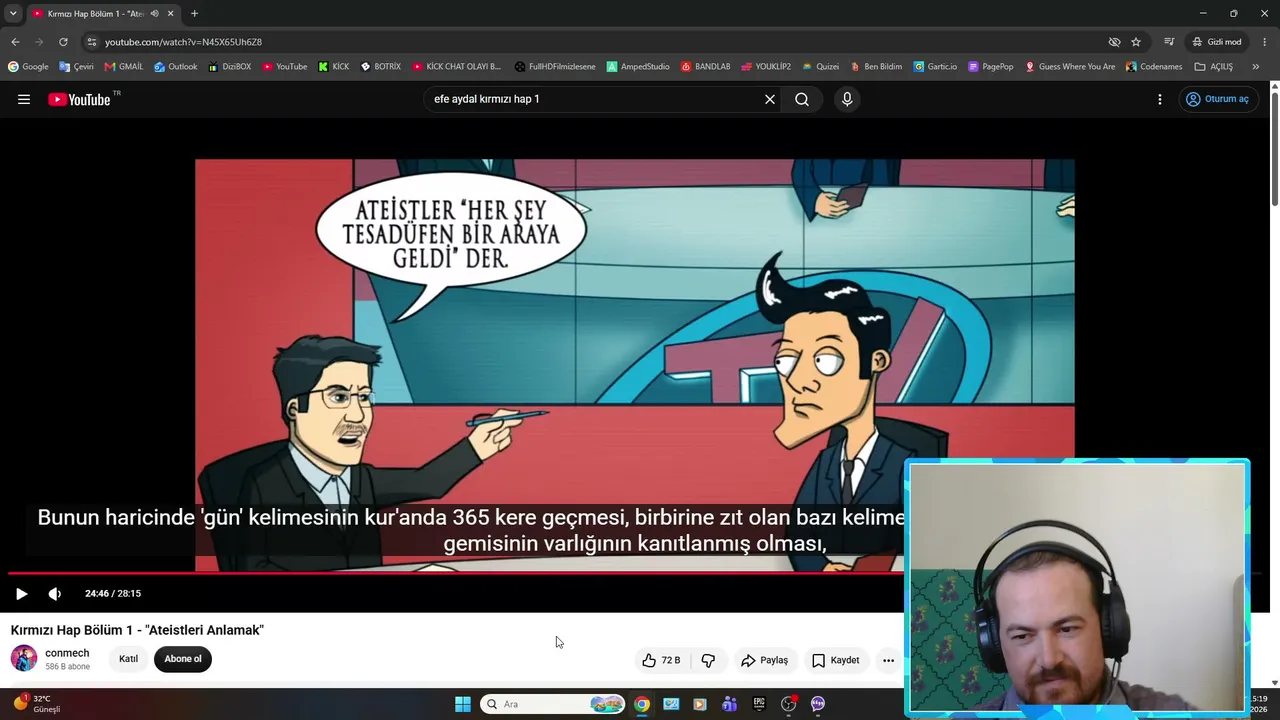The width and height of the screenshot is (1280, 720).
Task: Open the Quizei bookmark
Action: click(x=820, y=67)
